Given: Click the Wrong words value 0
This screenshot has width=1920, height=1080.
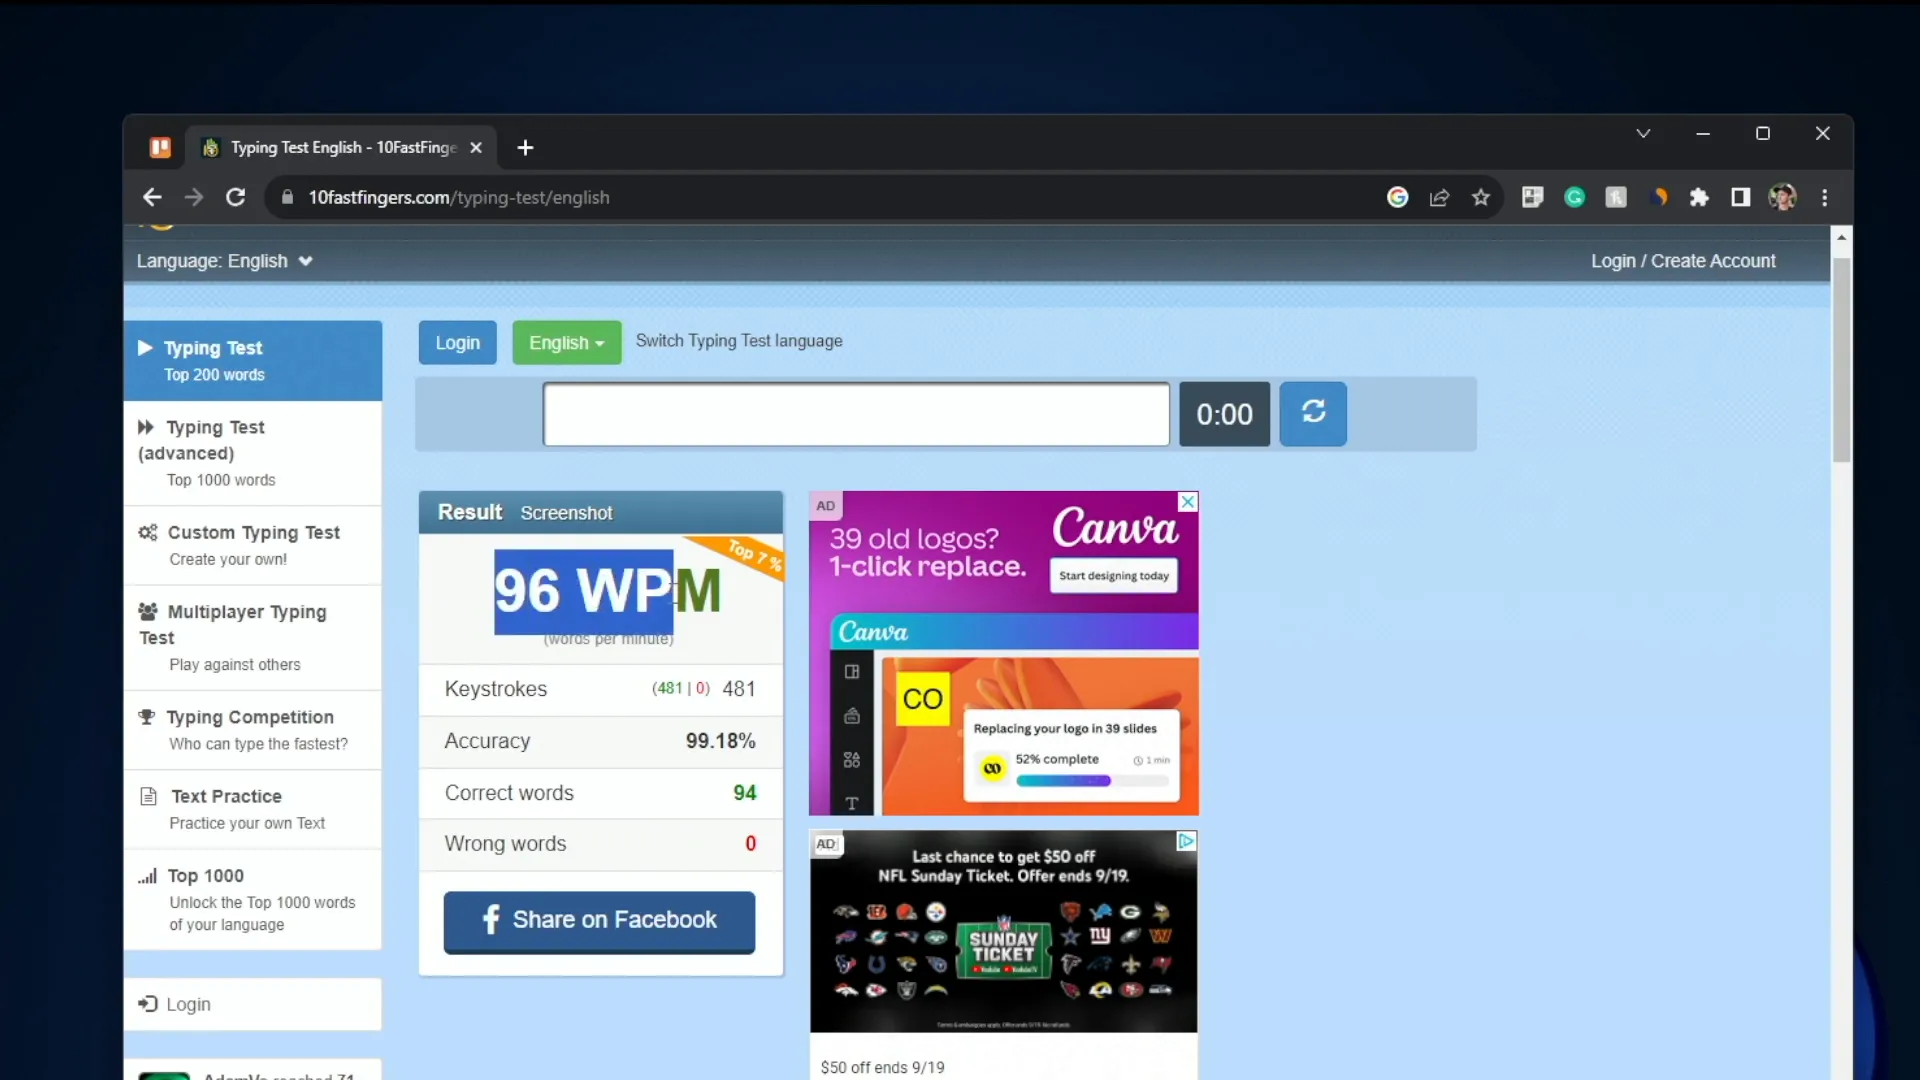Looking at the screenshot, I should pos(751,844).
